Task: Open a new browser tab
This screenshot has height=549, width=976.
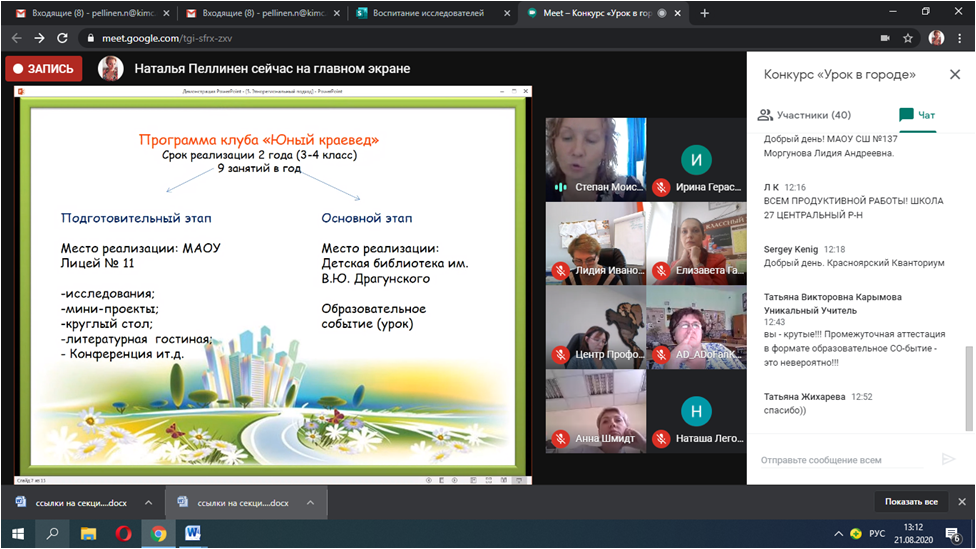Action: (705, 13)
